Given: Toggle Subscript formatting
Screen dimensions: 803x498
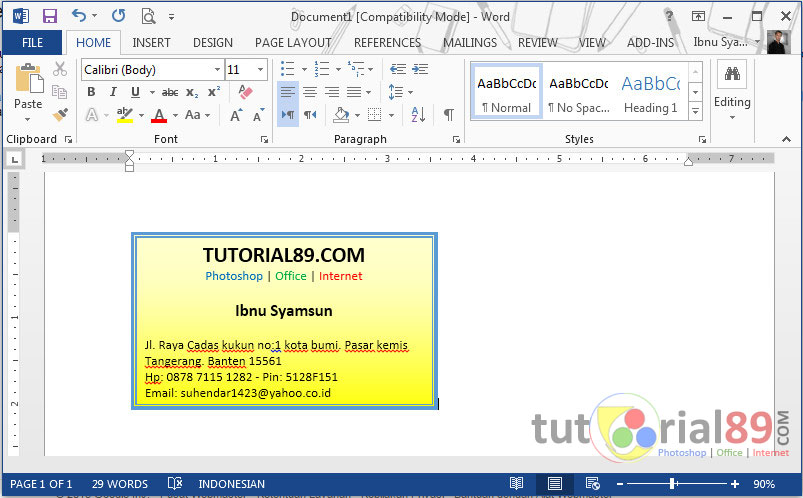Looking at the screenshot, I should tap(192, 92).
